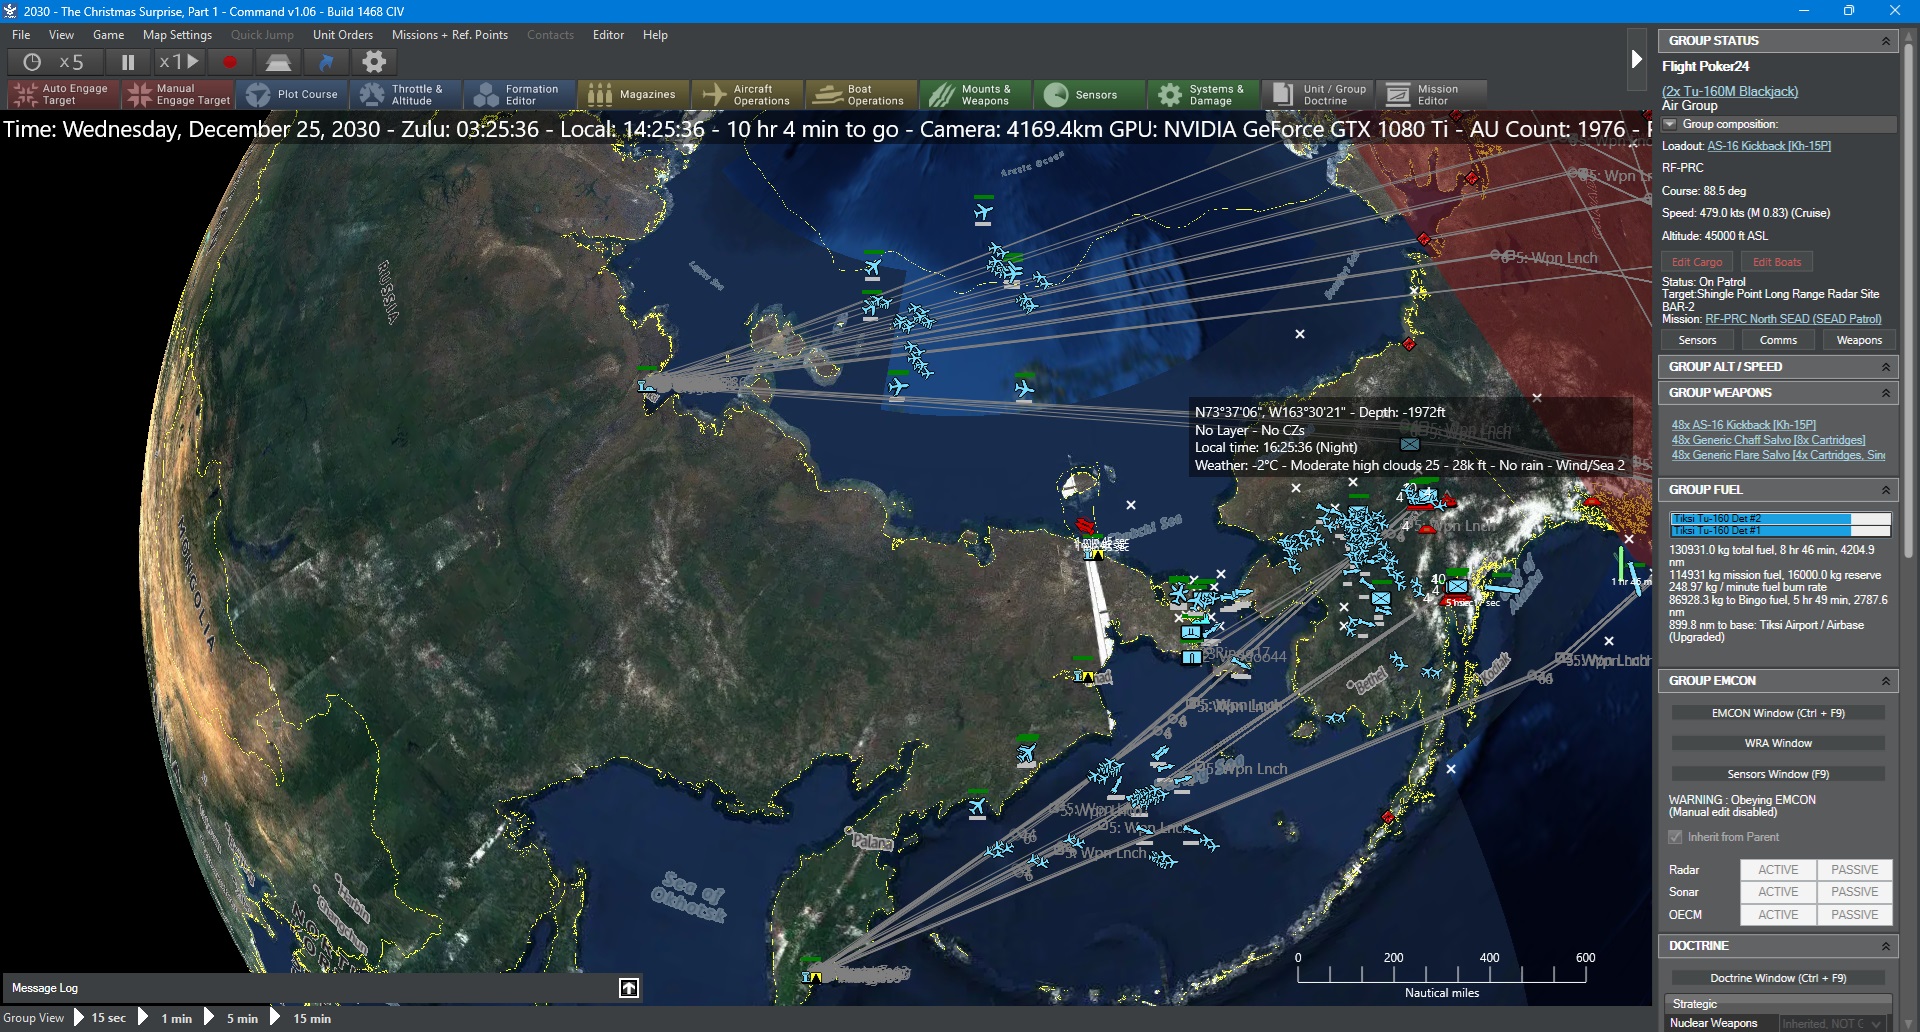This screenshot has height=1032, width=1920.
Task: Open the gear settings toolbar icon
Action: (374, 62)
